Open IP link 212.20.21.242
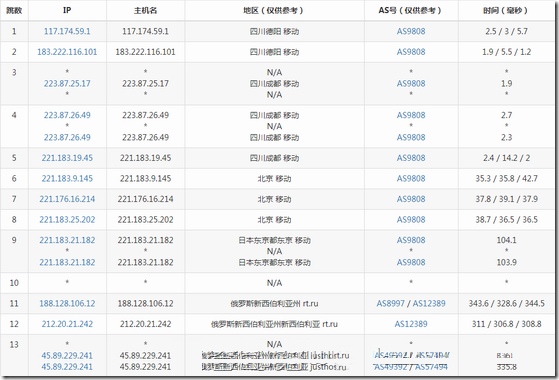Screen dimensions: 559x380 (67, 324)
